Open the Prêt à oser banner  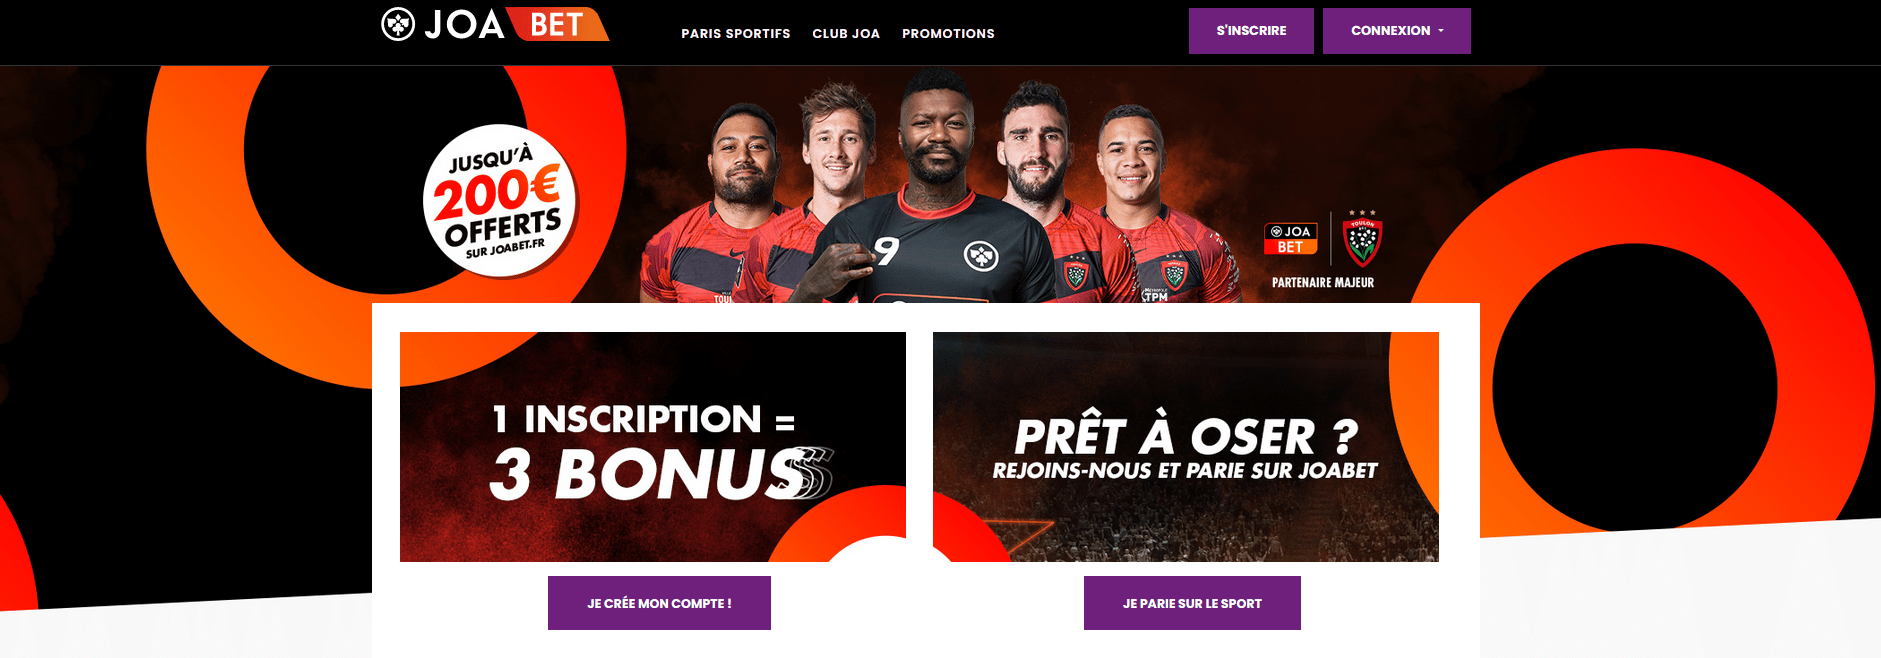coord(1186,447)
